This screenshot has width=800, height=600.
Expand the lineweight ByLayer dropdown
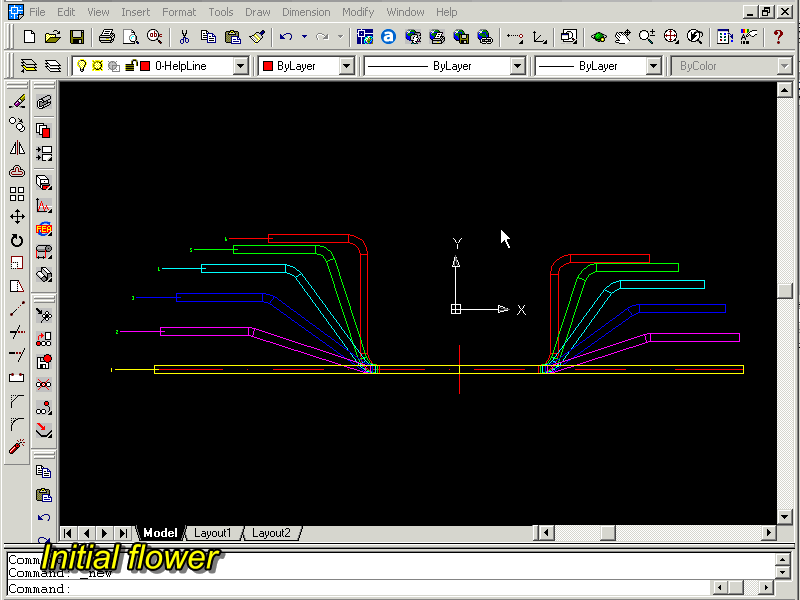point(653,66)
